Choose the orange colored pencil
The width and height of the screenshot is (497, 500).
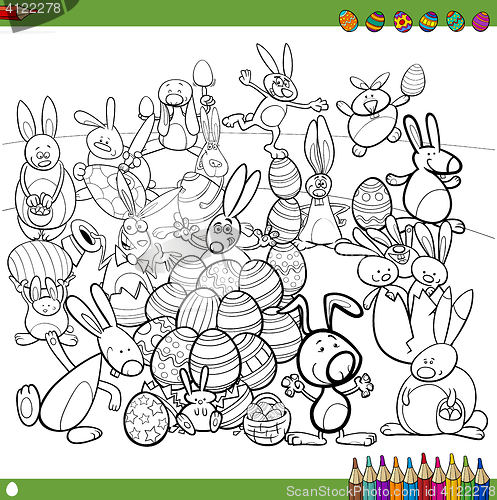pos(396,478)
